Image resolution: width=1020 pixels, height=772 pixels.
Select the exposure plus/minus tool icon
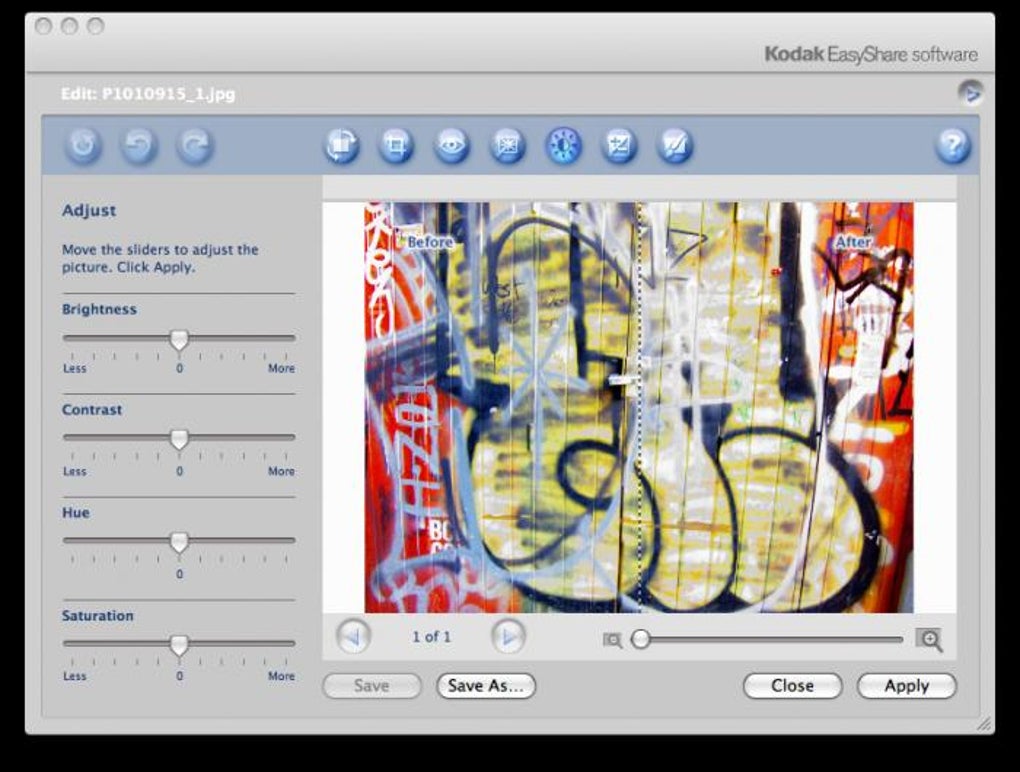[619, 144]
